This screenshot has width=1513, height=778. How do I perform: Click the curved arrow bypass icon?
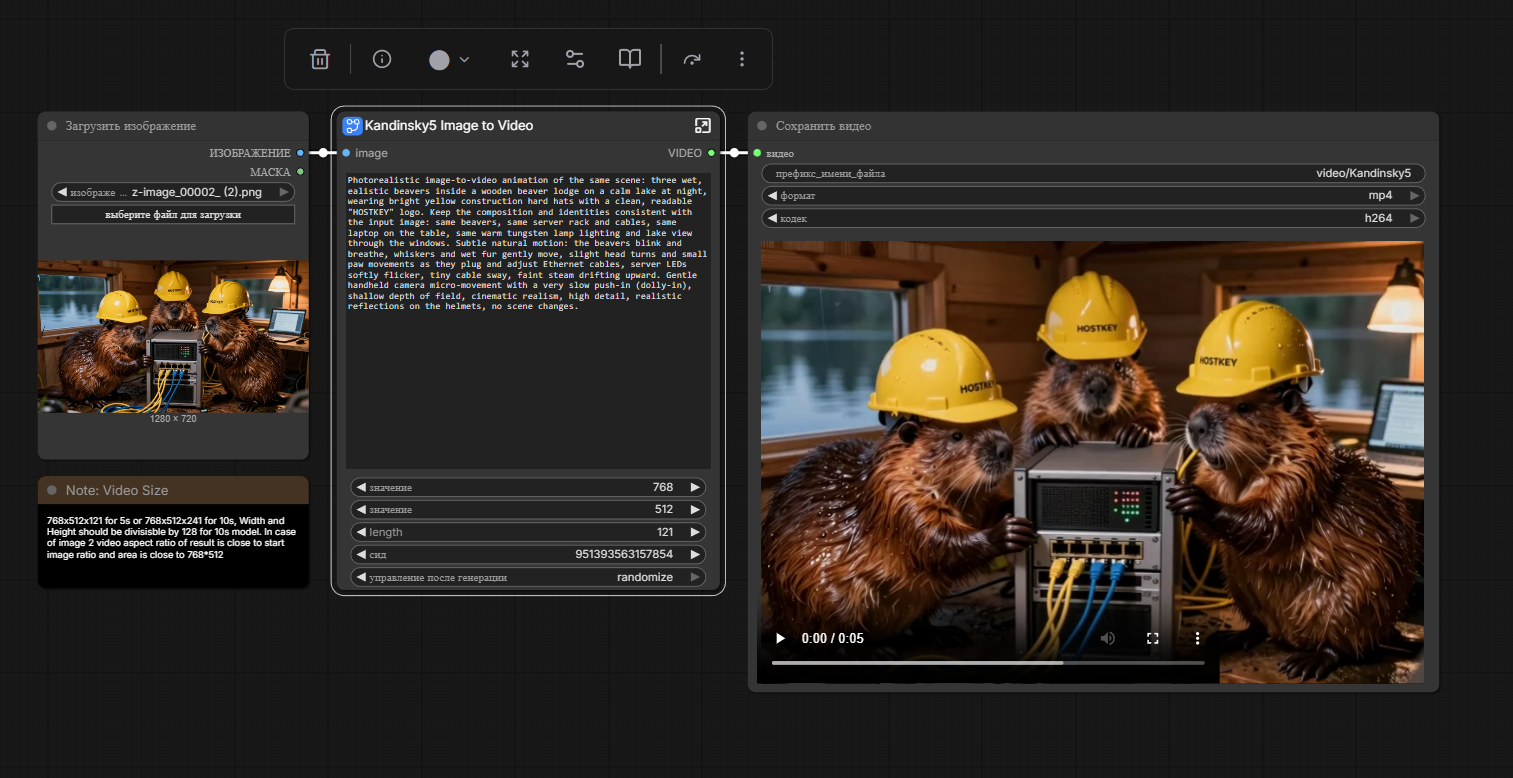(x=692, y=59)
